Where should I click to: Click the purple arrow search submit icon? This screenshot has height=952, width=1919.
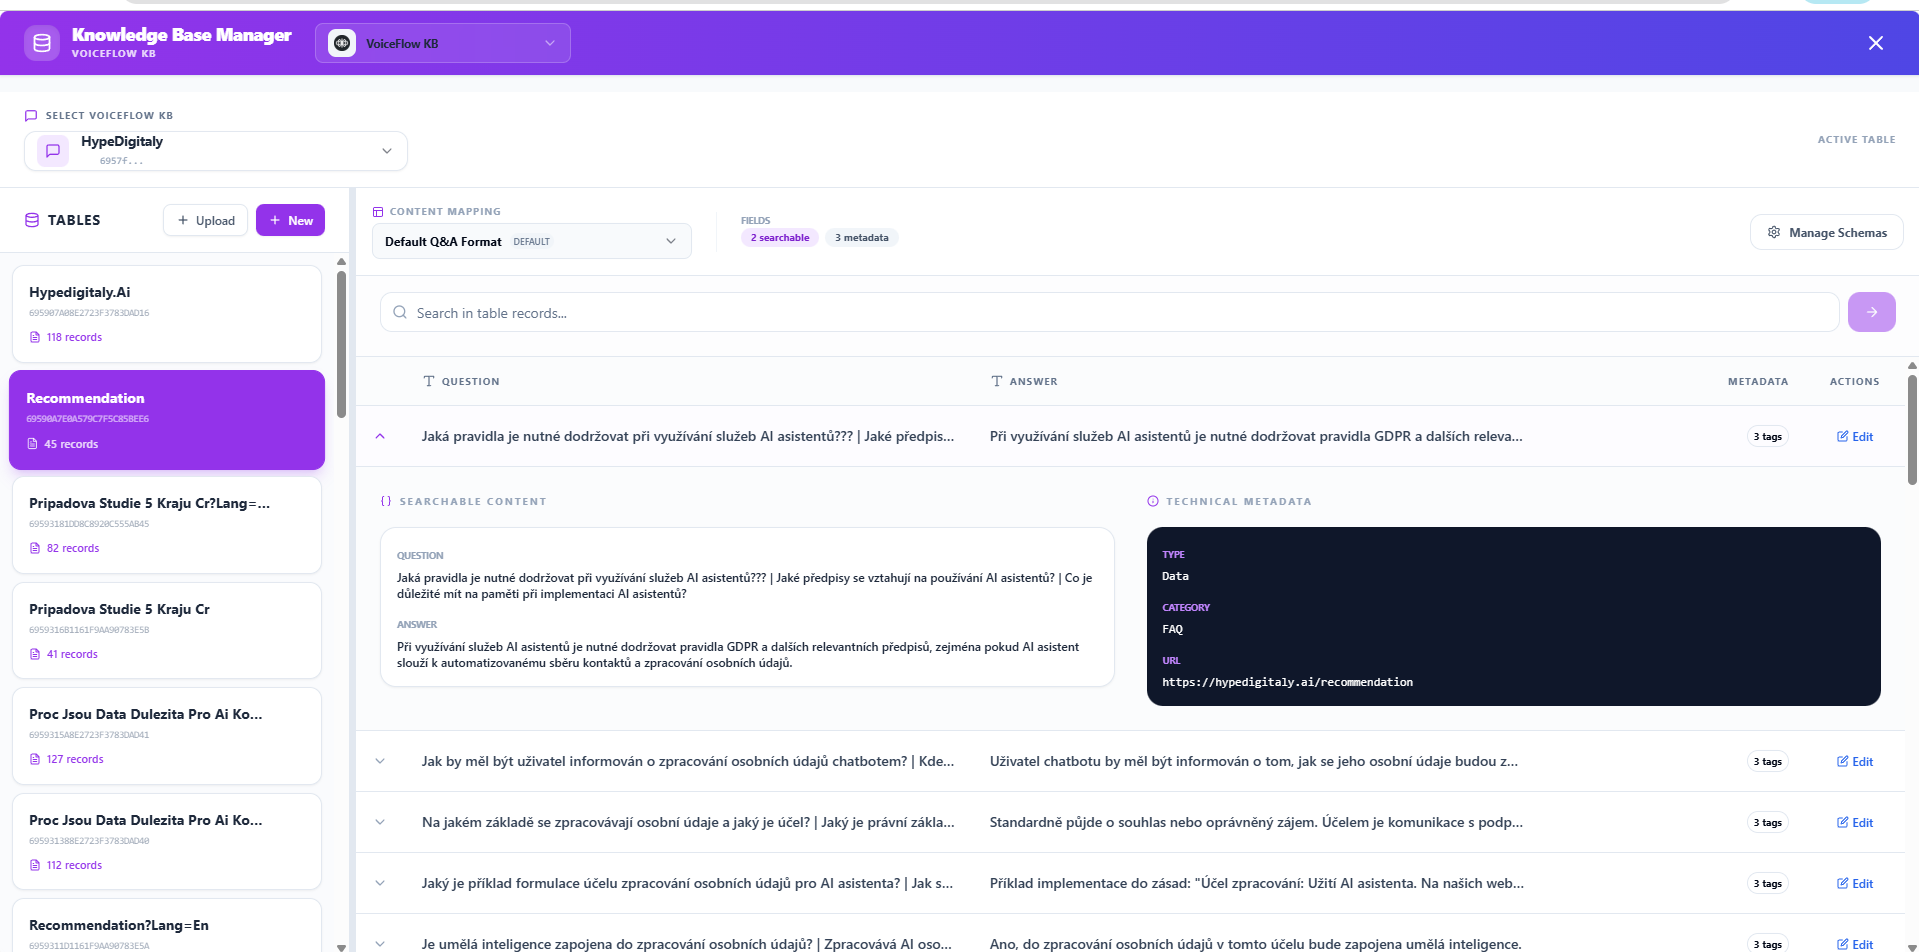click(1871, 312)
